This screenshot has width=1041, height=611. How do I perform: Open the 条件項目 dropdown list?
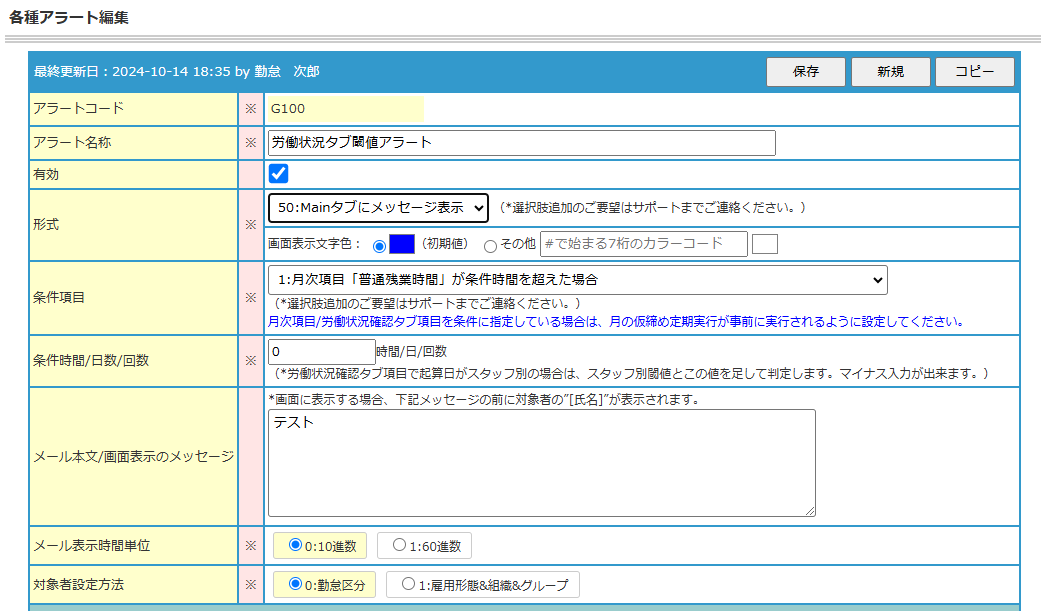578,280
